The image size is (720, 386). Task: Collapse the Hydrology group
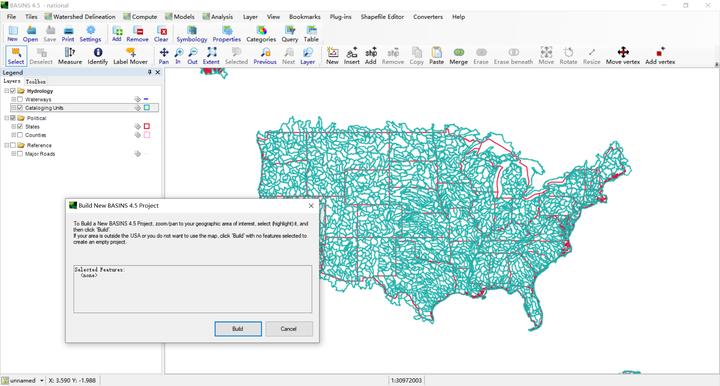pyautogui.click(x=7, y=91)
